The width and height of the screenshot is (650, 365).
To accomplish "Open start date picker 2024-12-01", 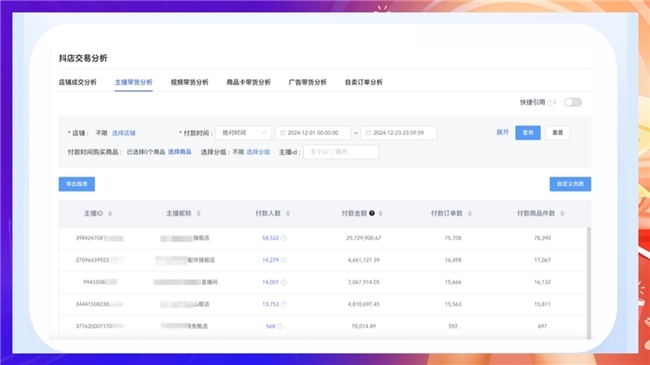I will click(313, 133).
